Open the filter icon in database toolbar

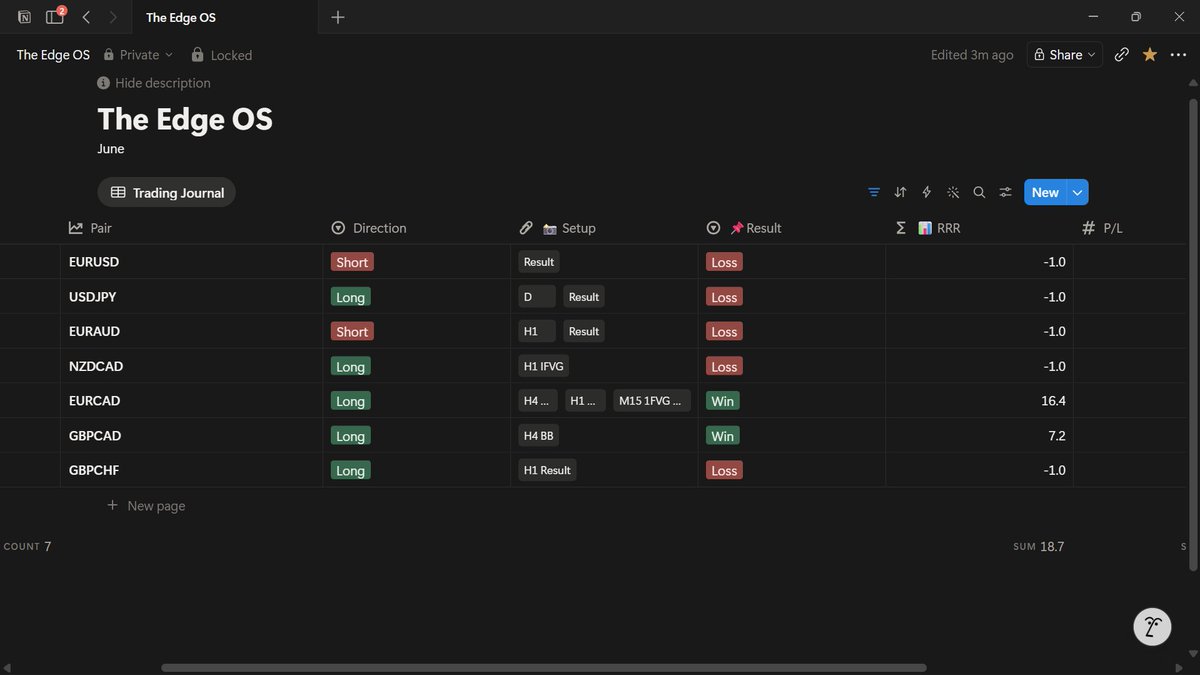point(874,192)
